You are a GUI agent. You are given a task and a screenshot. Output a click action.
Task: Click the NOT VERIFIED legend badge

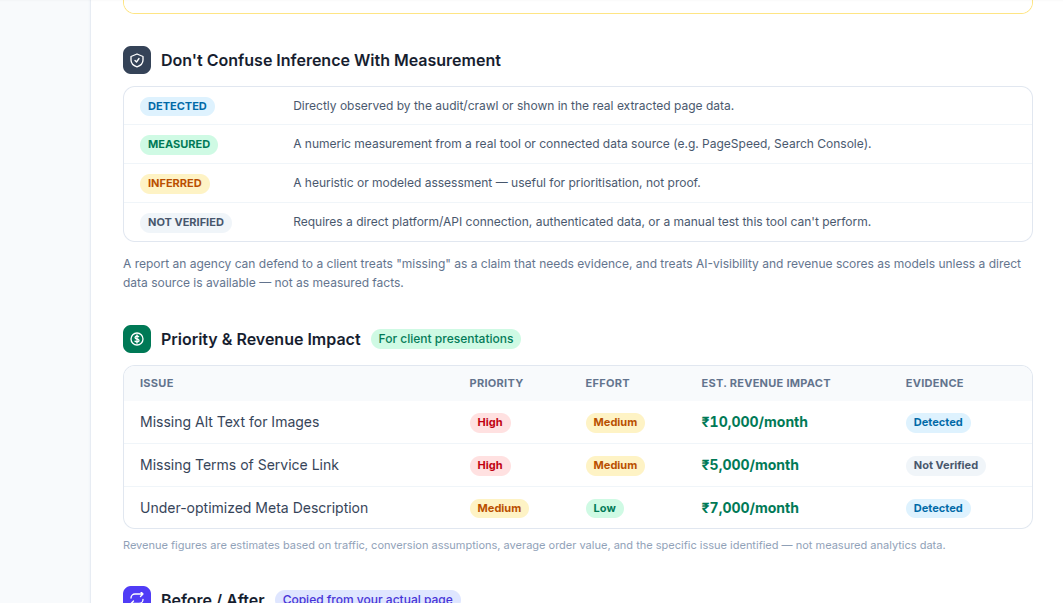[186, 222]
